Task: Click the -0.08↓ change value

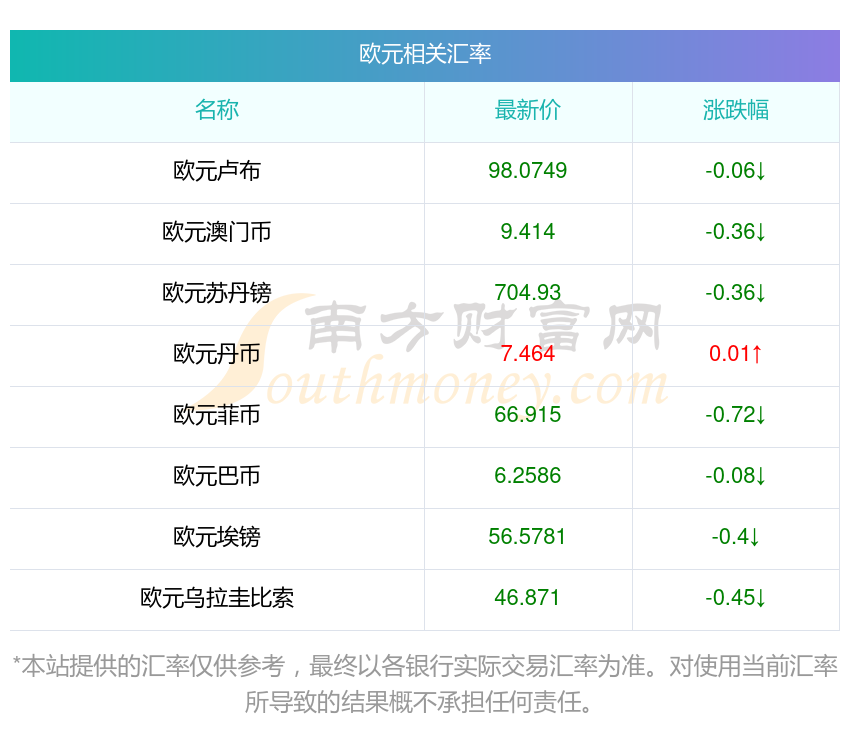Action: point(735,476)
